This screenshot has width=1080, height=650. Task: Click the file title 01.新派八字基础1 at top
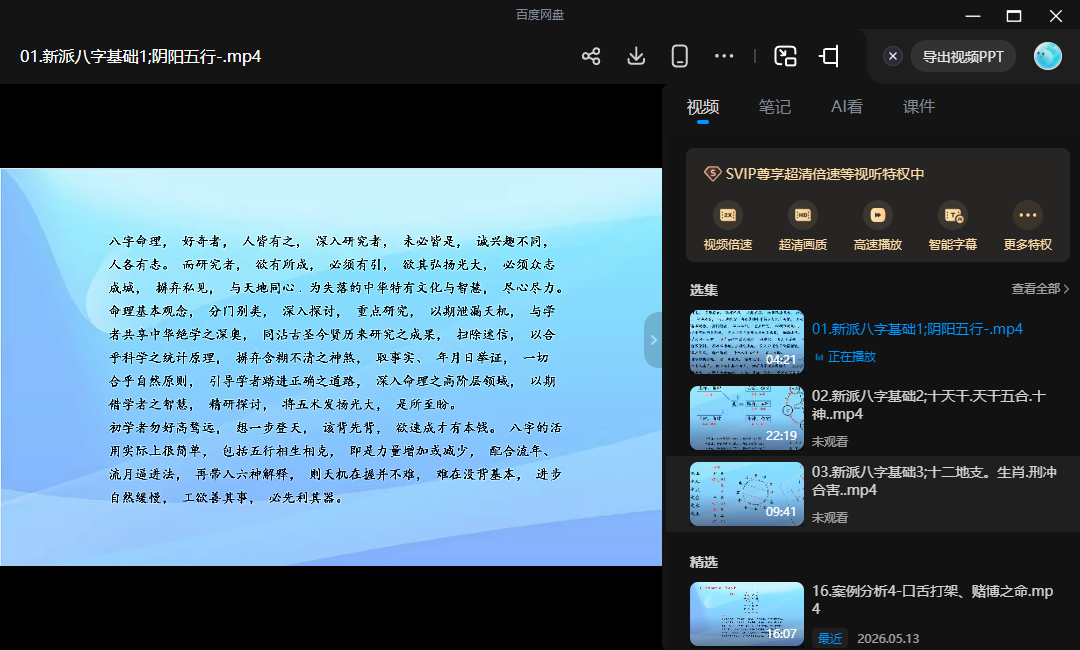coord(141,56)
